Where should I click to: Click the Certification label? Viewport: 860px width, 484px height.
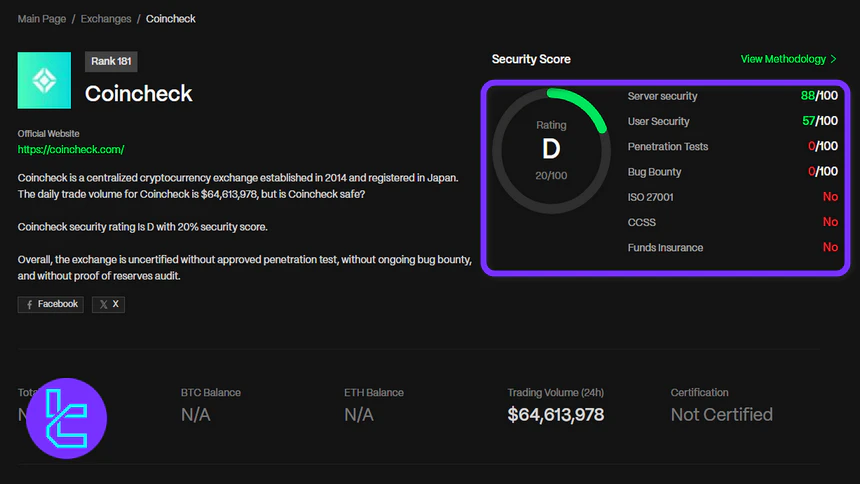click(699, 392)
